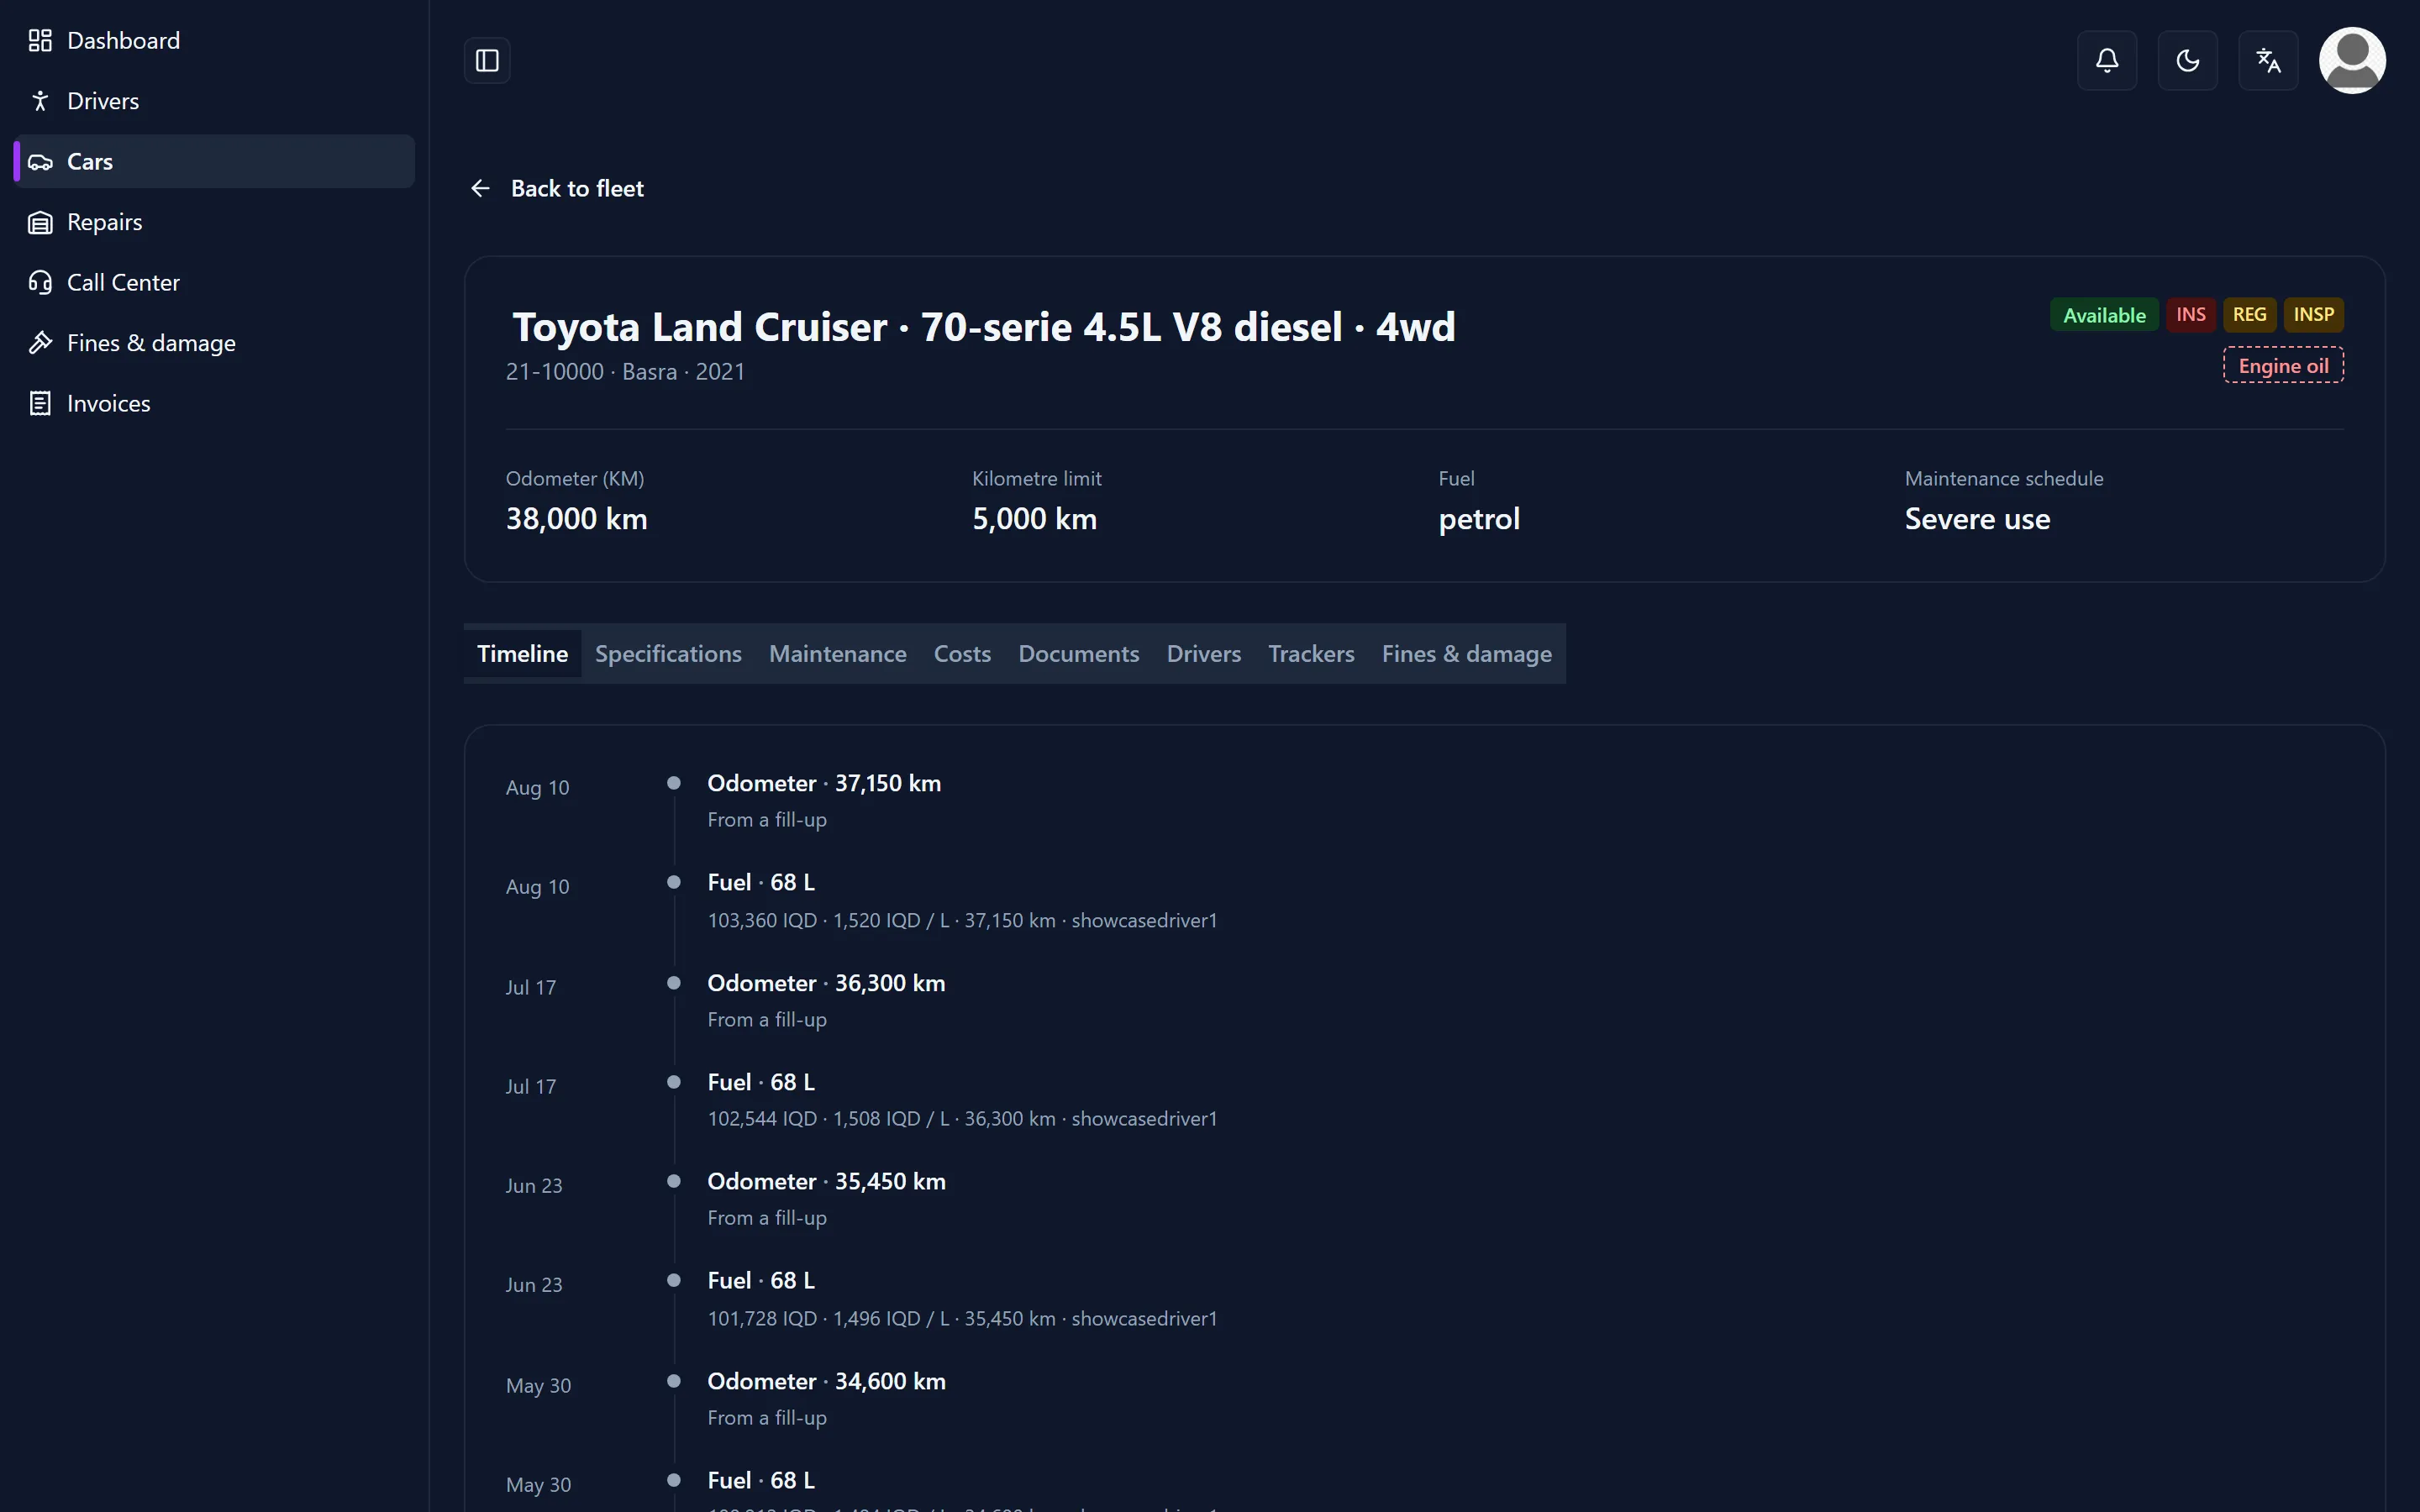Click timeline marker for Odometer 34,600 km
The height and width of the screenshot is (1512, 2420).
click(x=674, y=1381)
